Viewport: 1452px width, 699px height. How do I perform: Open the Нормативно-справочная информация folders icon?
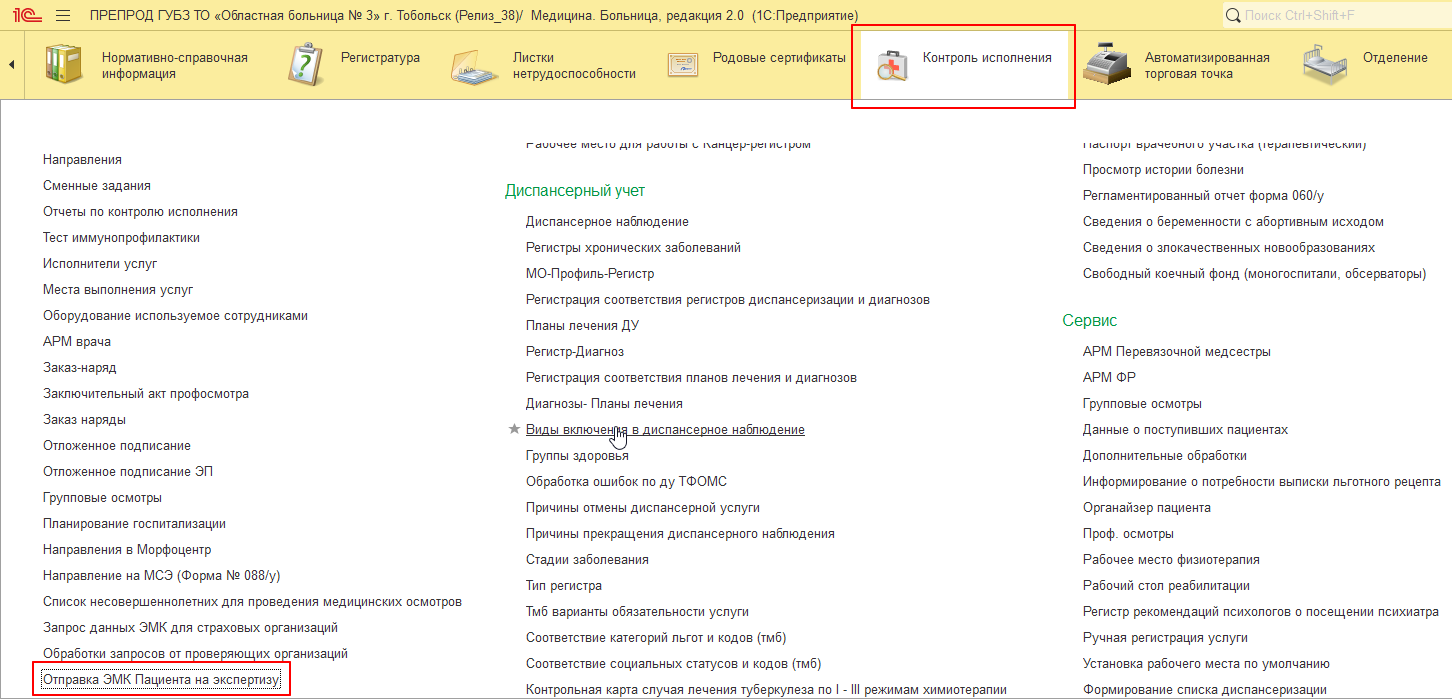(65, 65)
